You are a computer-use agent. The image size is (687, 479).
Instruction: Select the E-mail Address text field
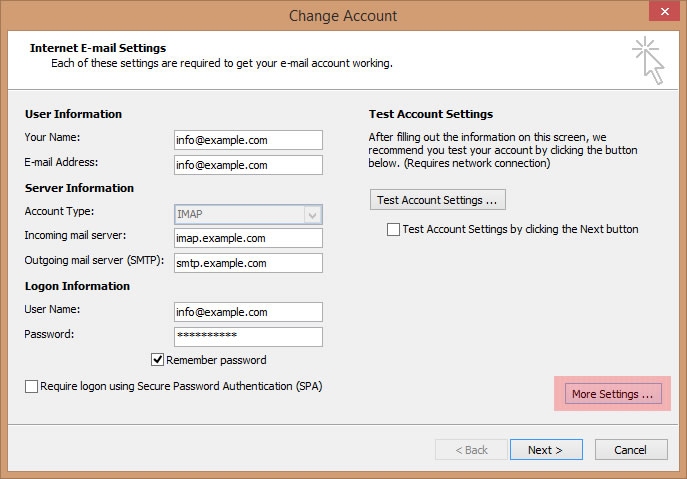(x=248, y=165)
